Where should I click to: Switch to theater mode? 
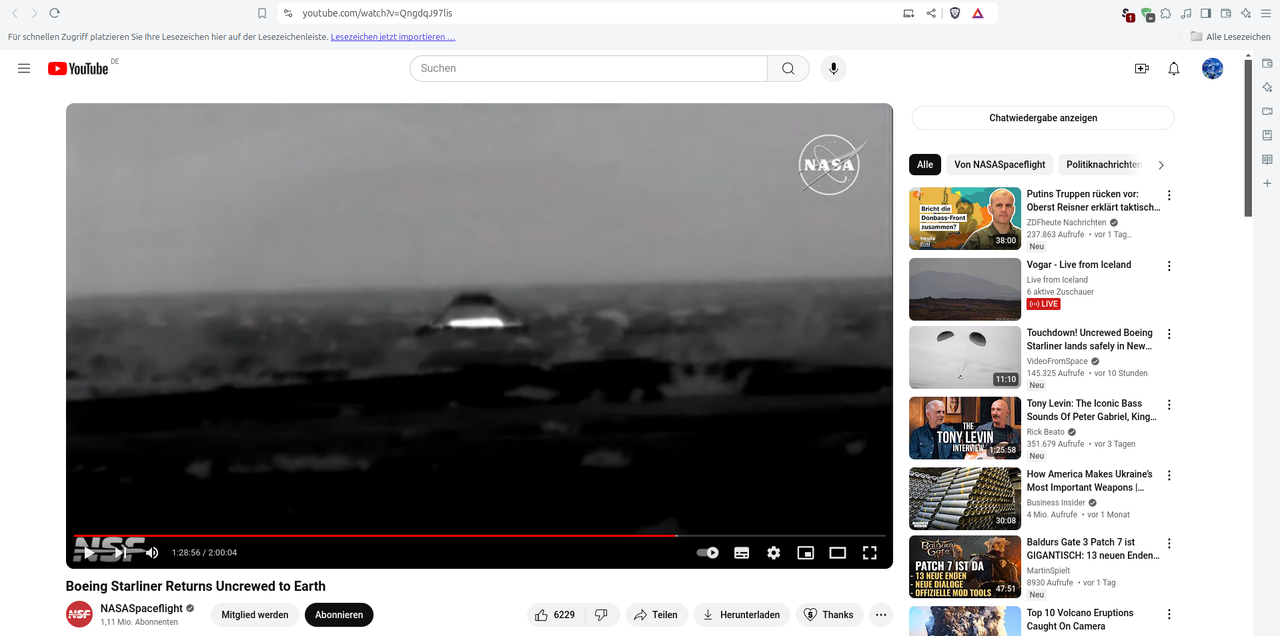click(837, 552)
